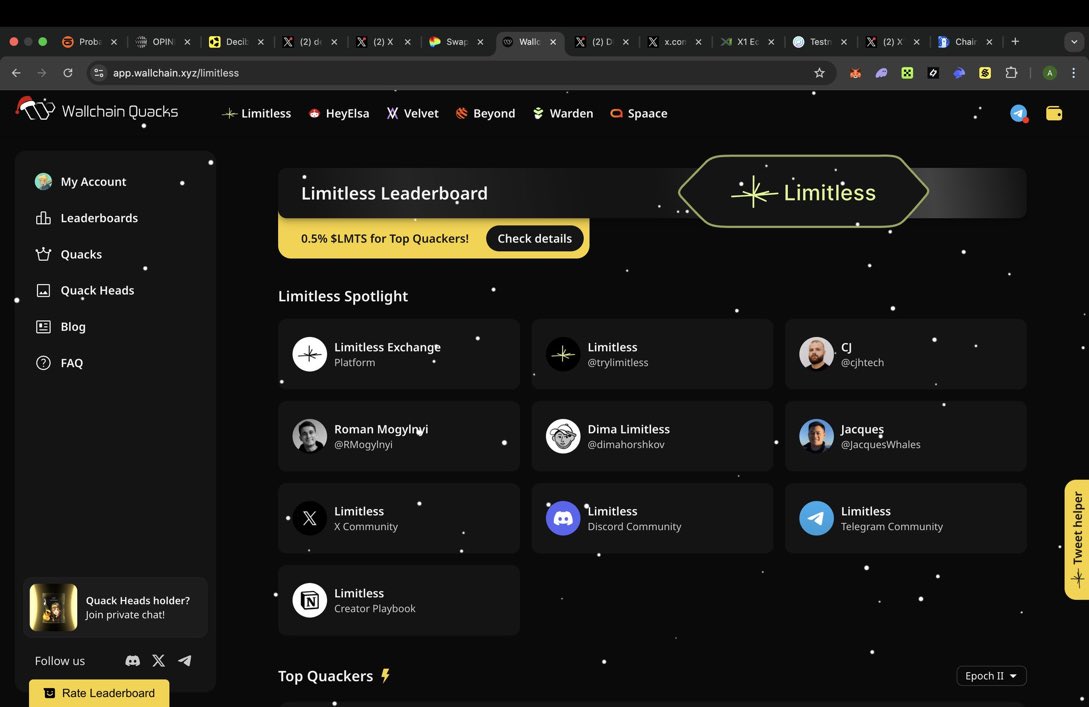Click the Limitless X Community icon
The image size is (1089, 707).
(x=310, y=518)
